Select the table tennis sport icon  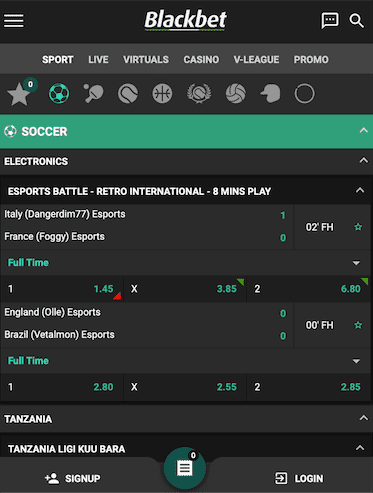coord(93,93)
